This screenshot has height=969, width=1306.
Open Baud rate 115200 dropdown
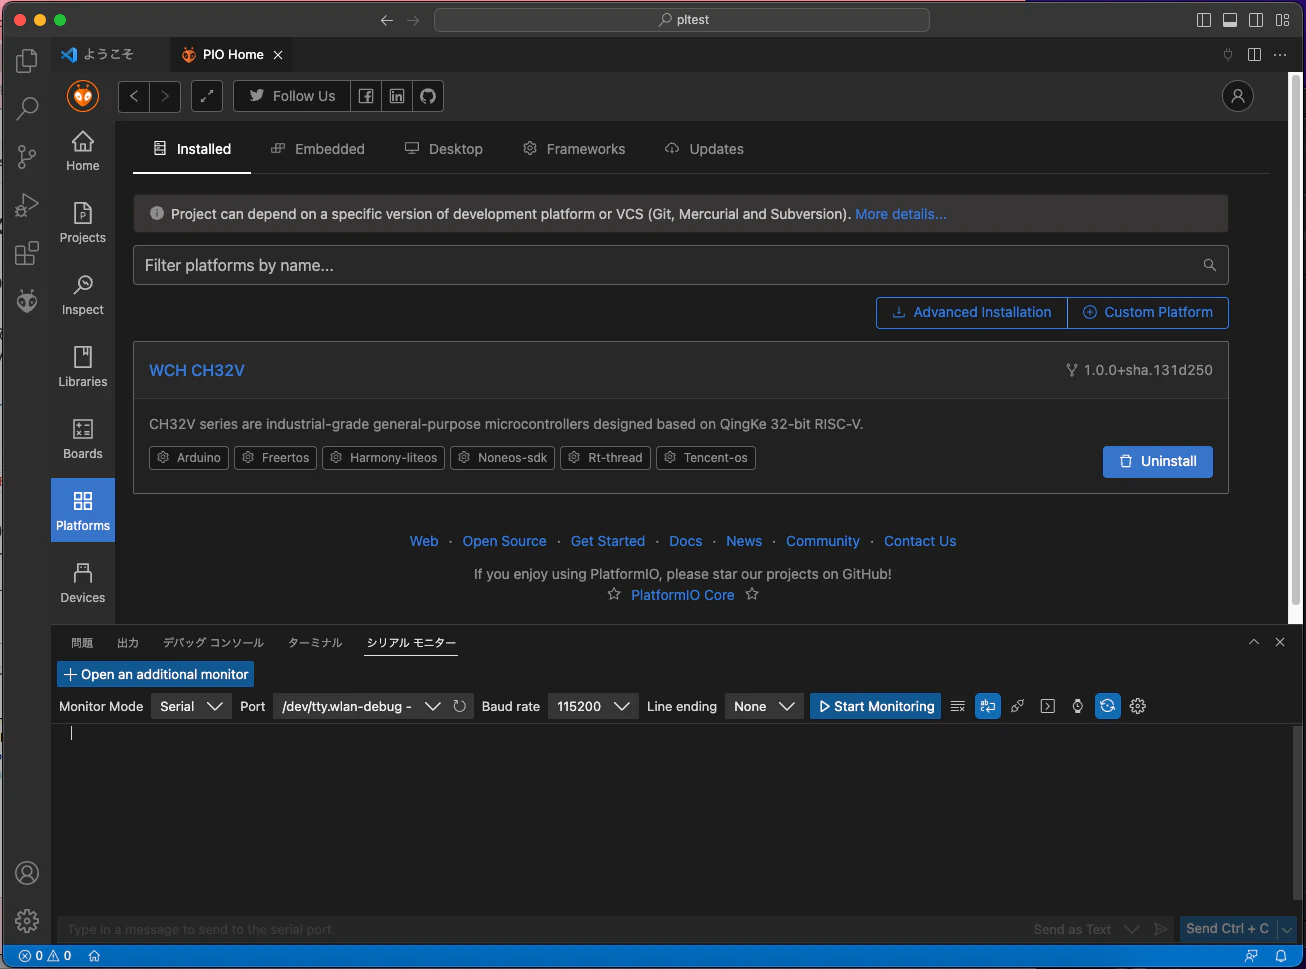(593, 706)
